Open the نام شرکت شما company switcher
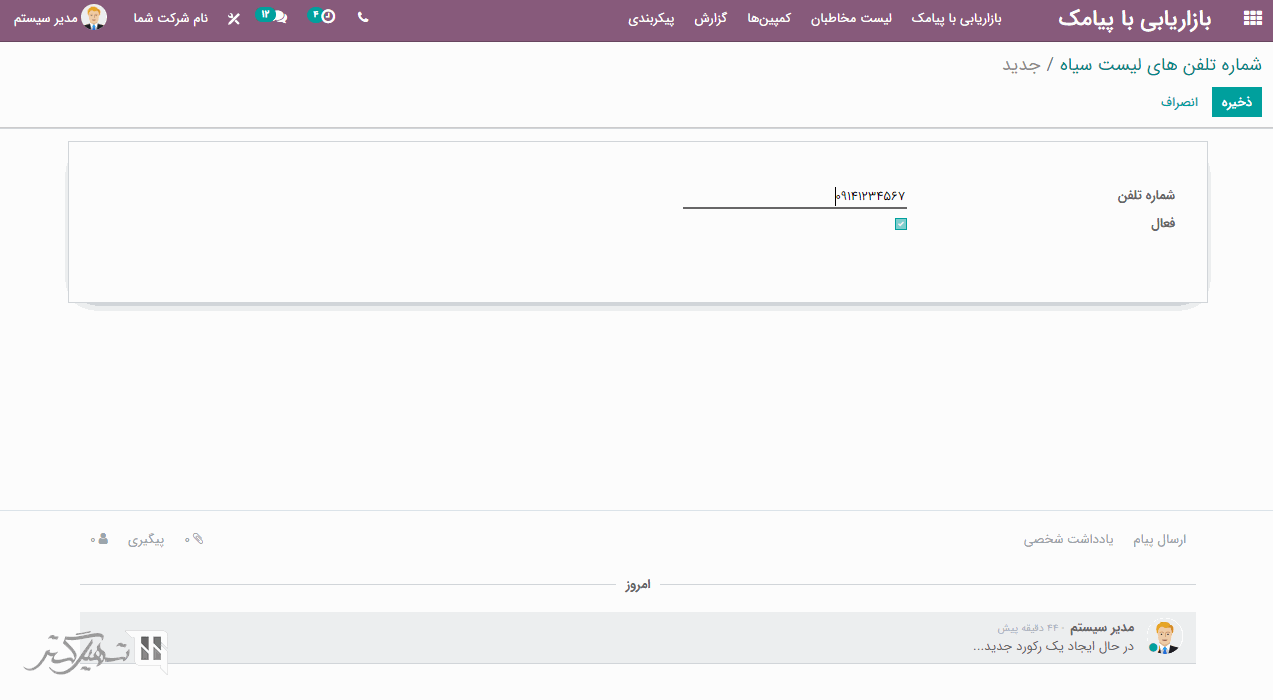Image resolution: width=1273 pixels, height=700 pixels. tap(171, 19)
